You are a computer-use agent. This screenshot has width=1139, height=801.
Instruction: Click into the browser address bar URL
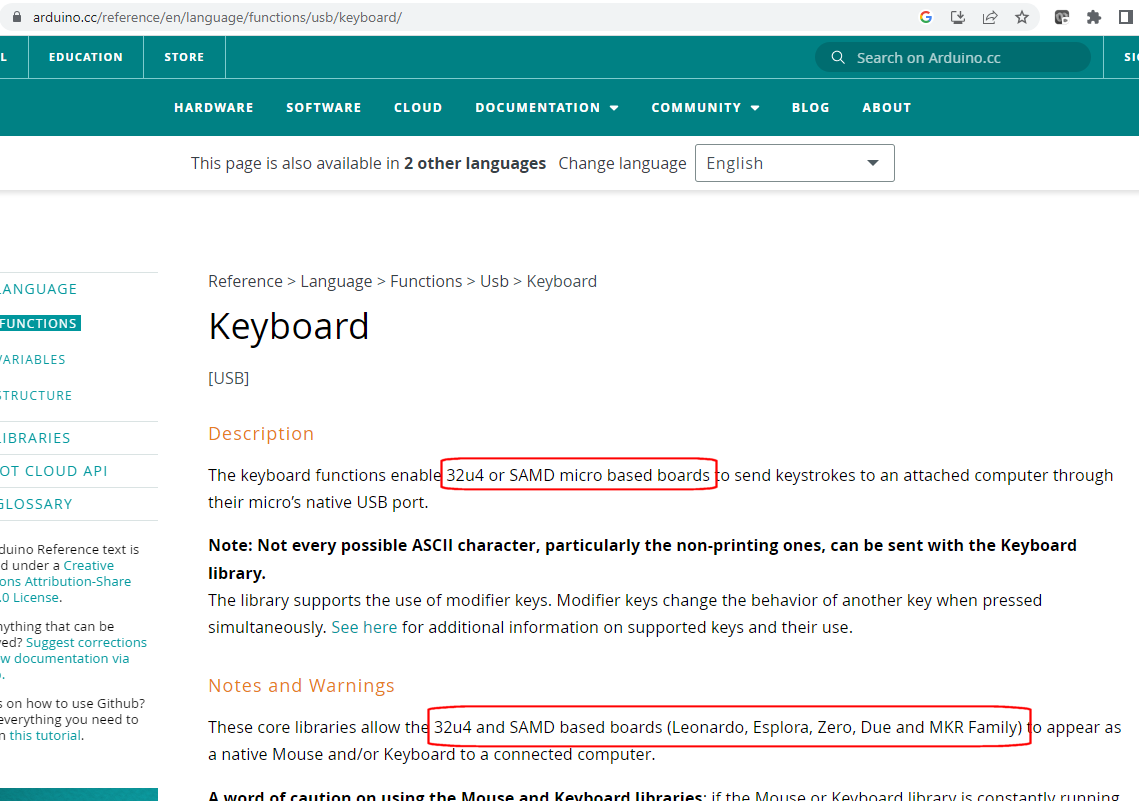click(x=217, y=17)
